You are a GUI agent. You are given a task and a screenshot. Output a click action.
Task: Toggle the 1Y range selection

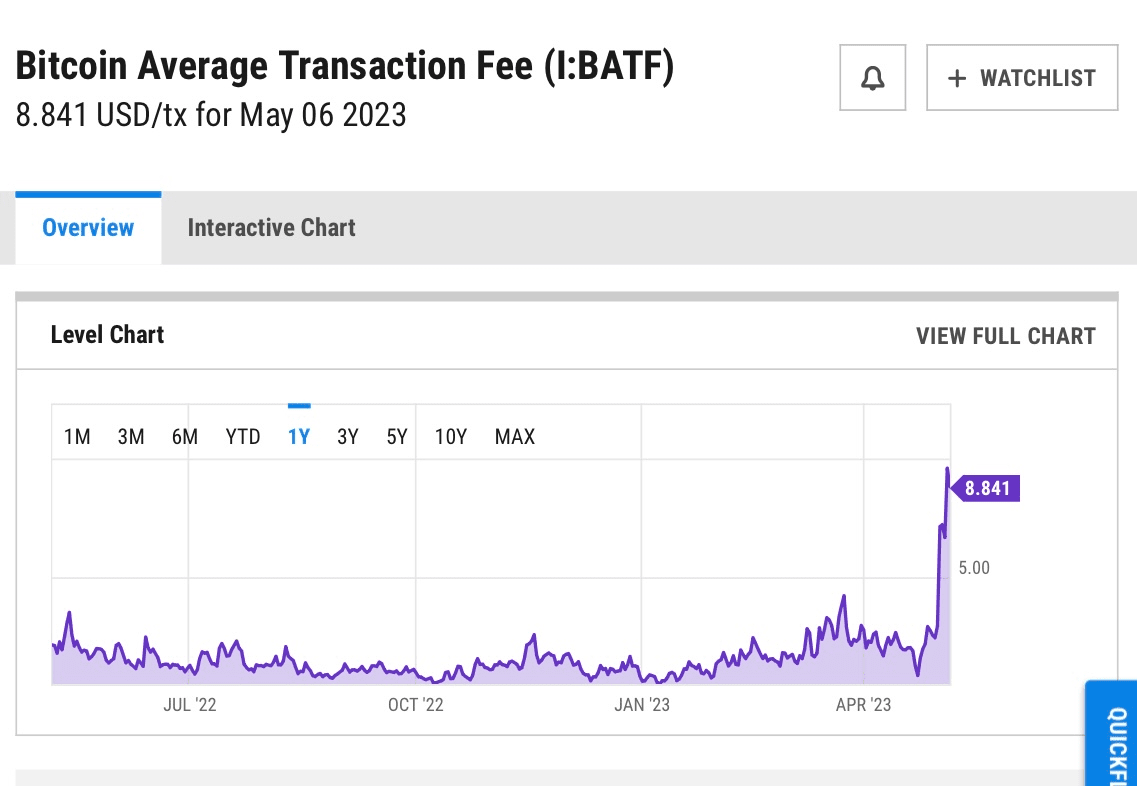(298, 436)
